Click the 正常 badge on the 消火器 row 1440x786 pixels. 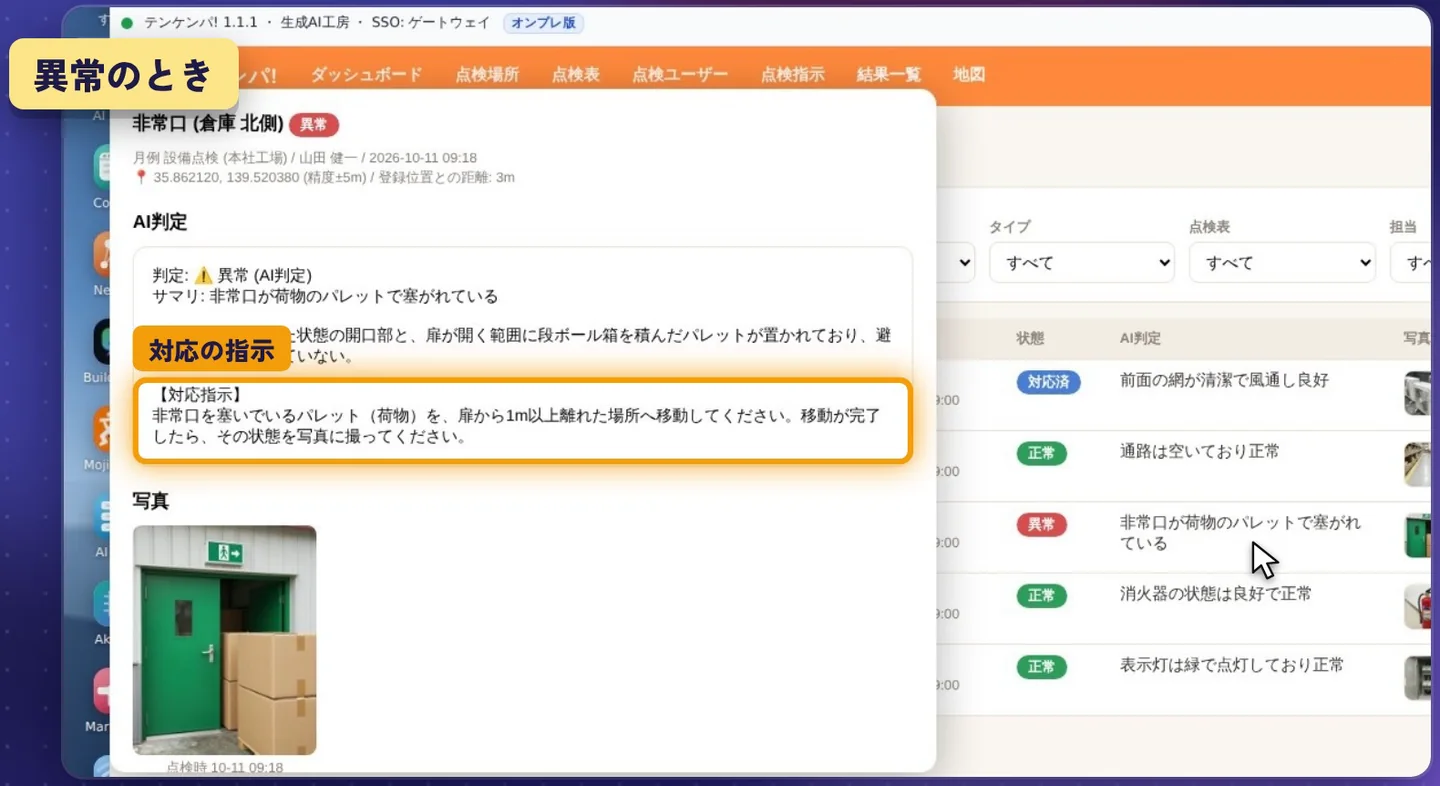(1041, 596)
